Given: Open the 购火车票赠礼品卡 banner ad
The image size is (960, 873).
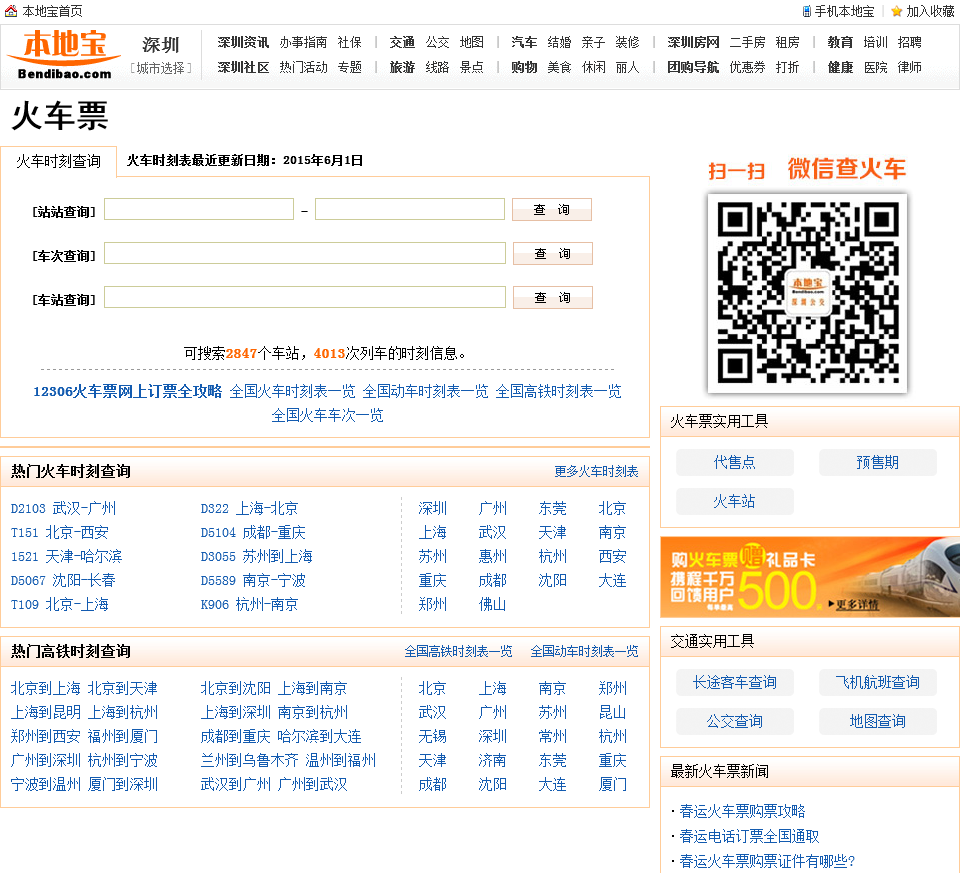Looking at the screenshot, I should (x=810, y=577).
